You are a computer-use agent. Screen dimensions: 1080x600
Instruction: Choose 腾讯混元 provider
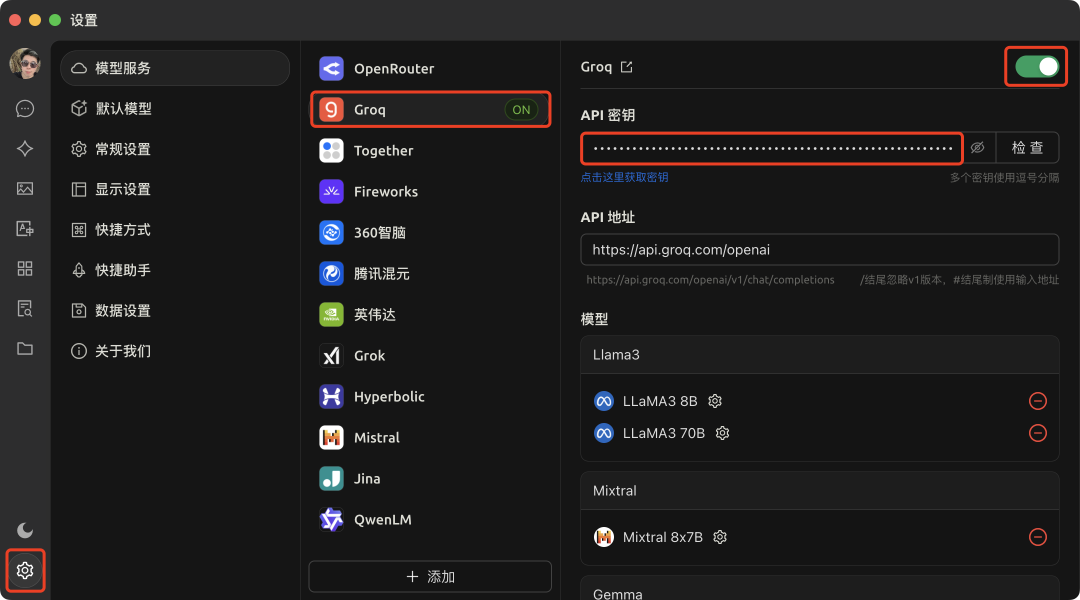[430, 273]
